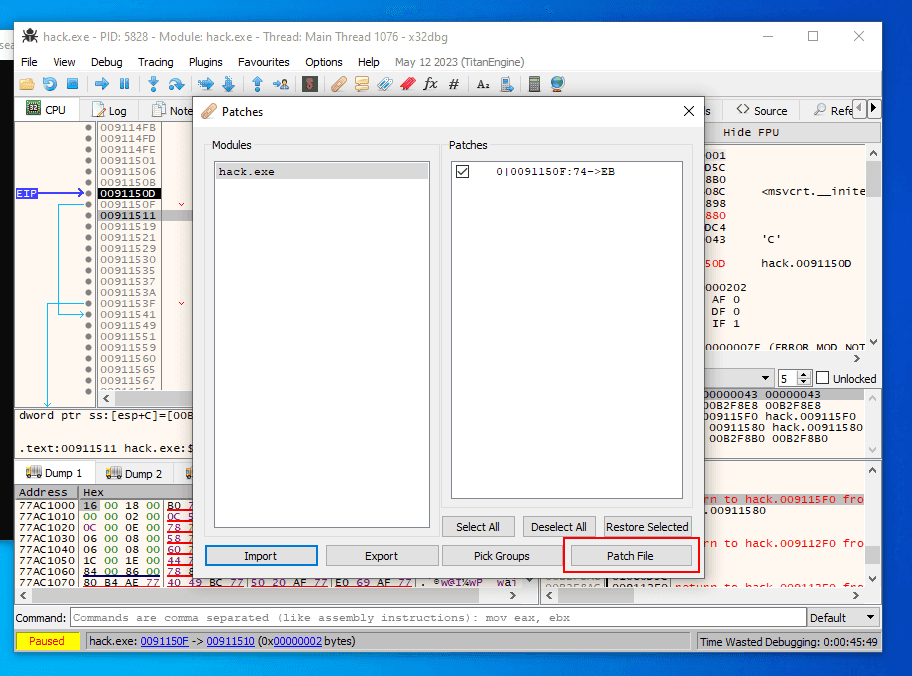Viewport: 912px width, 676px height.
Task: Click the Deselect All button
Action: (x=559, y=526)
